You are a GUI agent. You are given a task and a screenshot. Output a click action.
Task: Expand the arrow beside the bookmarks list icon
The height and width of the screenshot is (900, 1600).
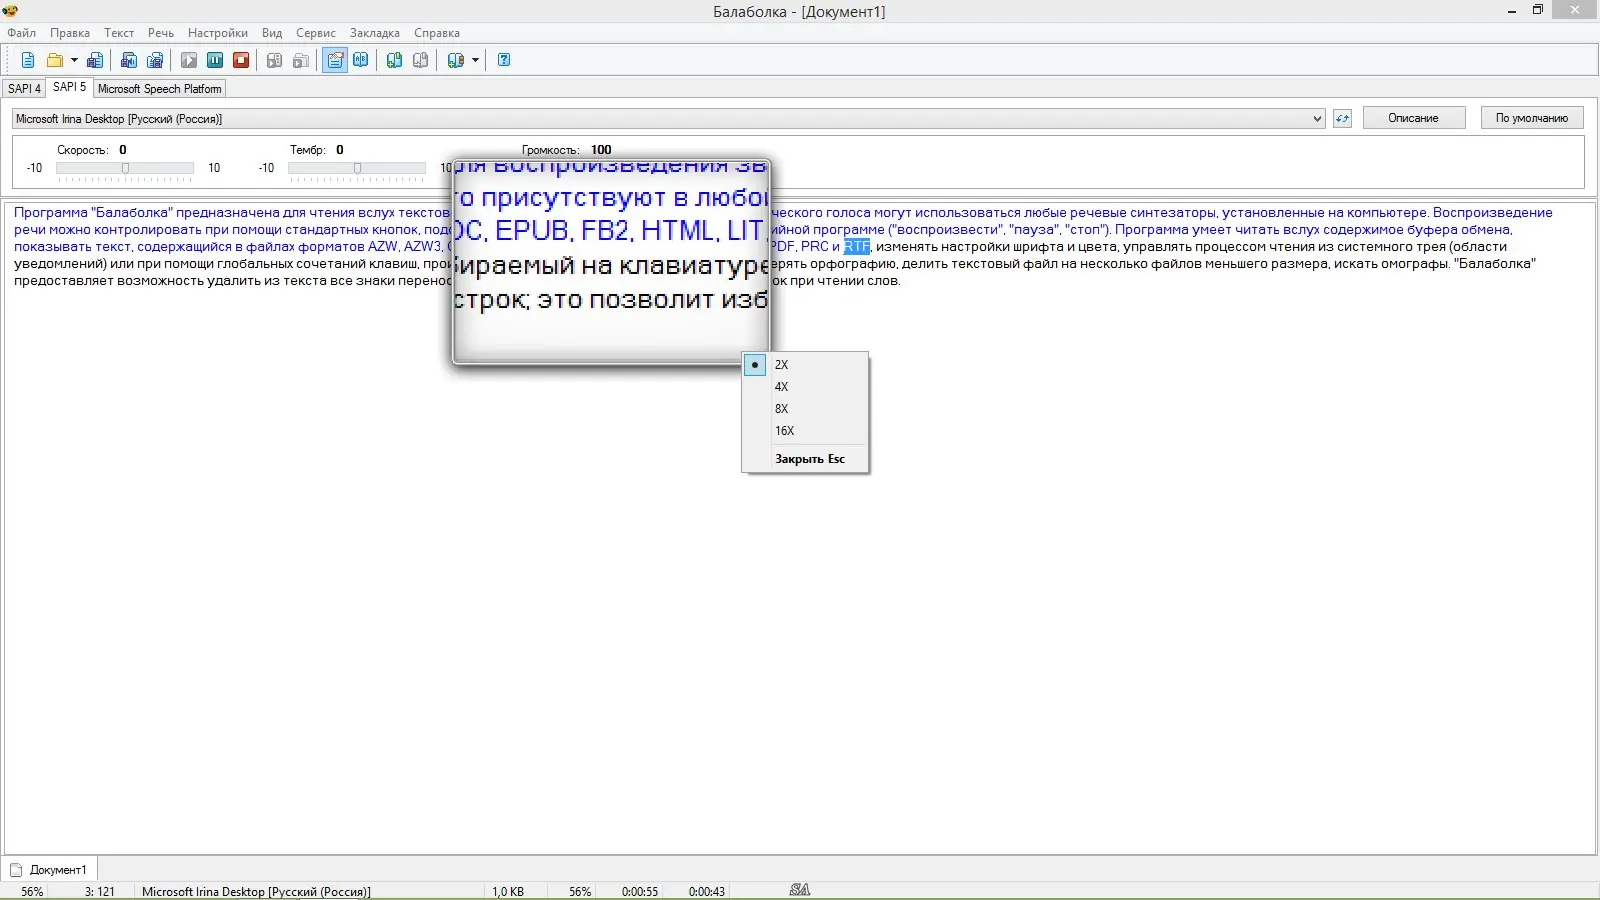click(475, 60)
